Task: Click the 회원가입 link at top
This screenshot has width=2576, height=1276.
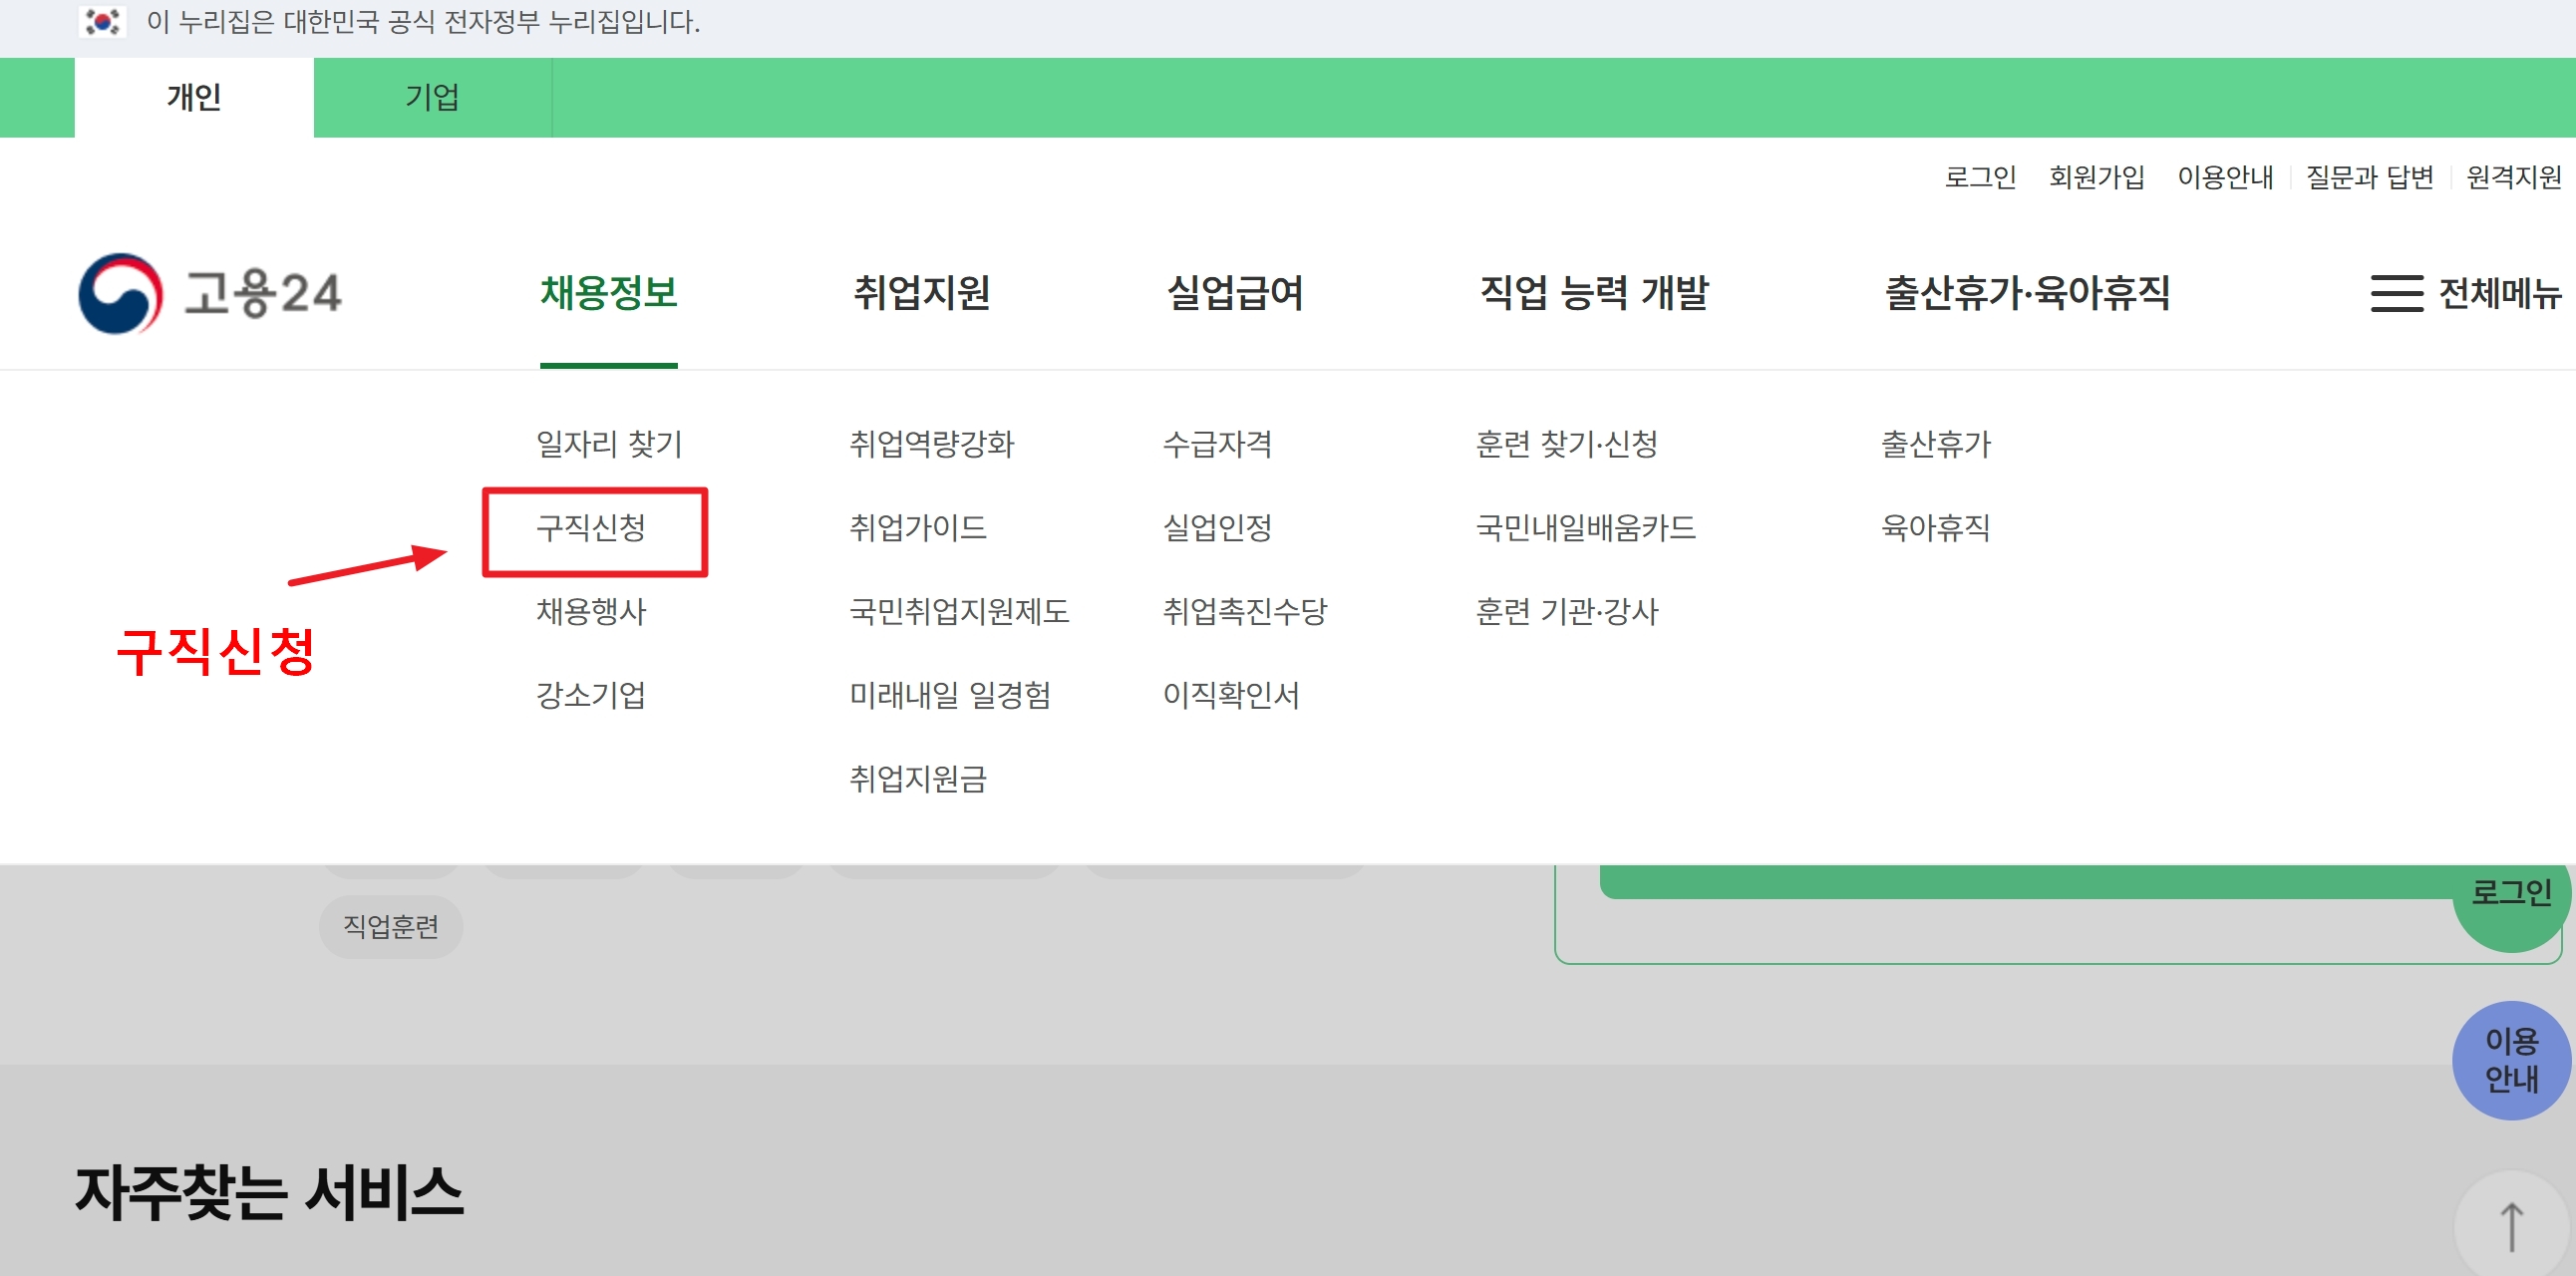Action: point(2096,177)
